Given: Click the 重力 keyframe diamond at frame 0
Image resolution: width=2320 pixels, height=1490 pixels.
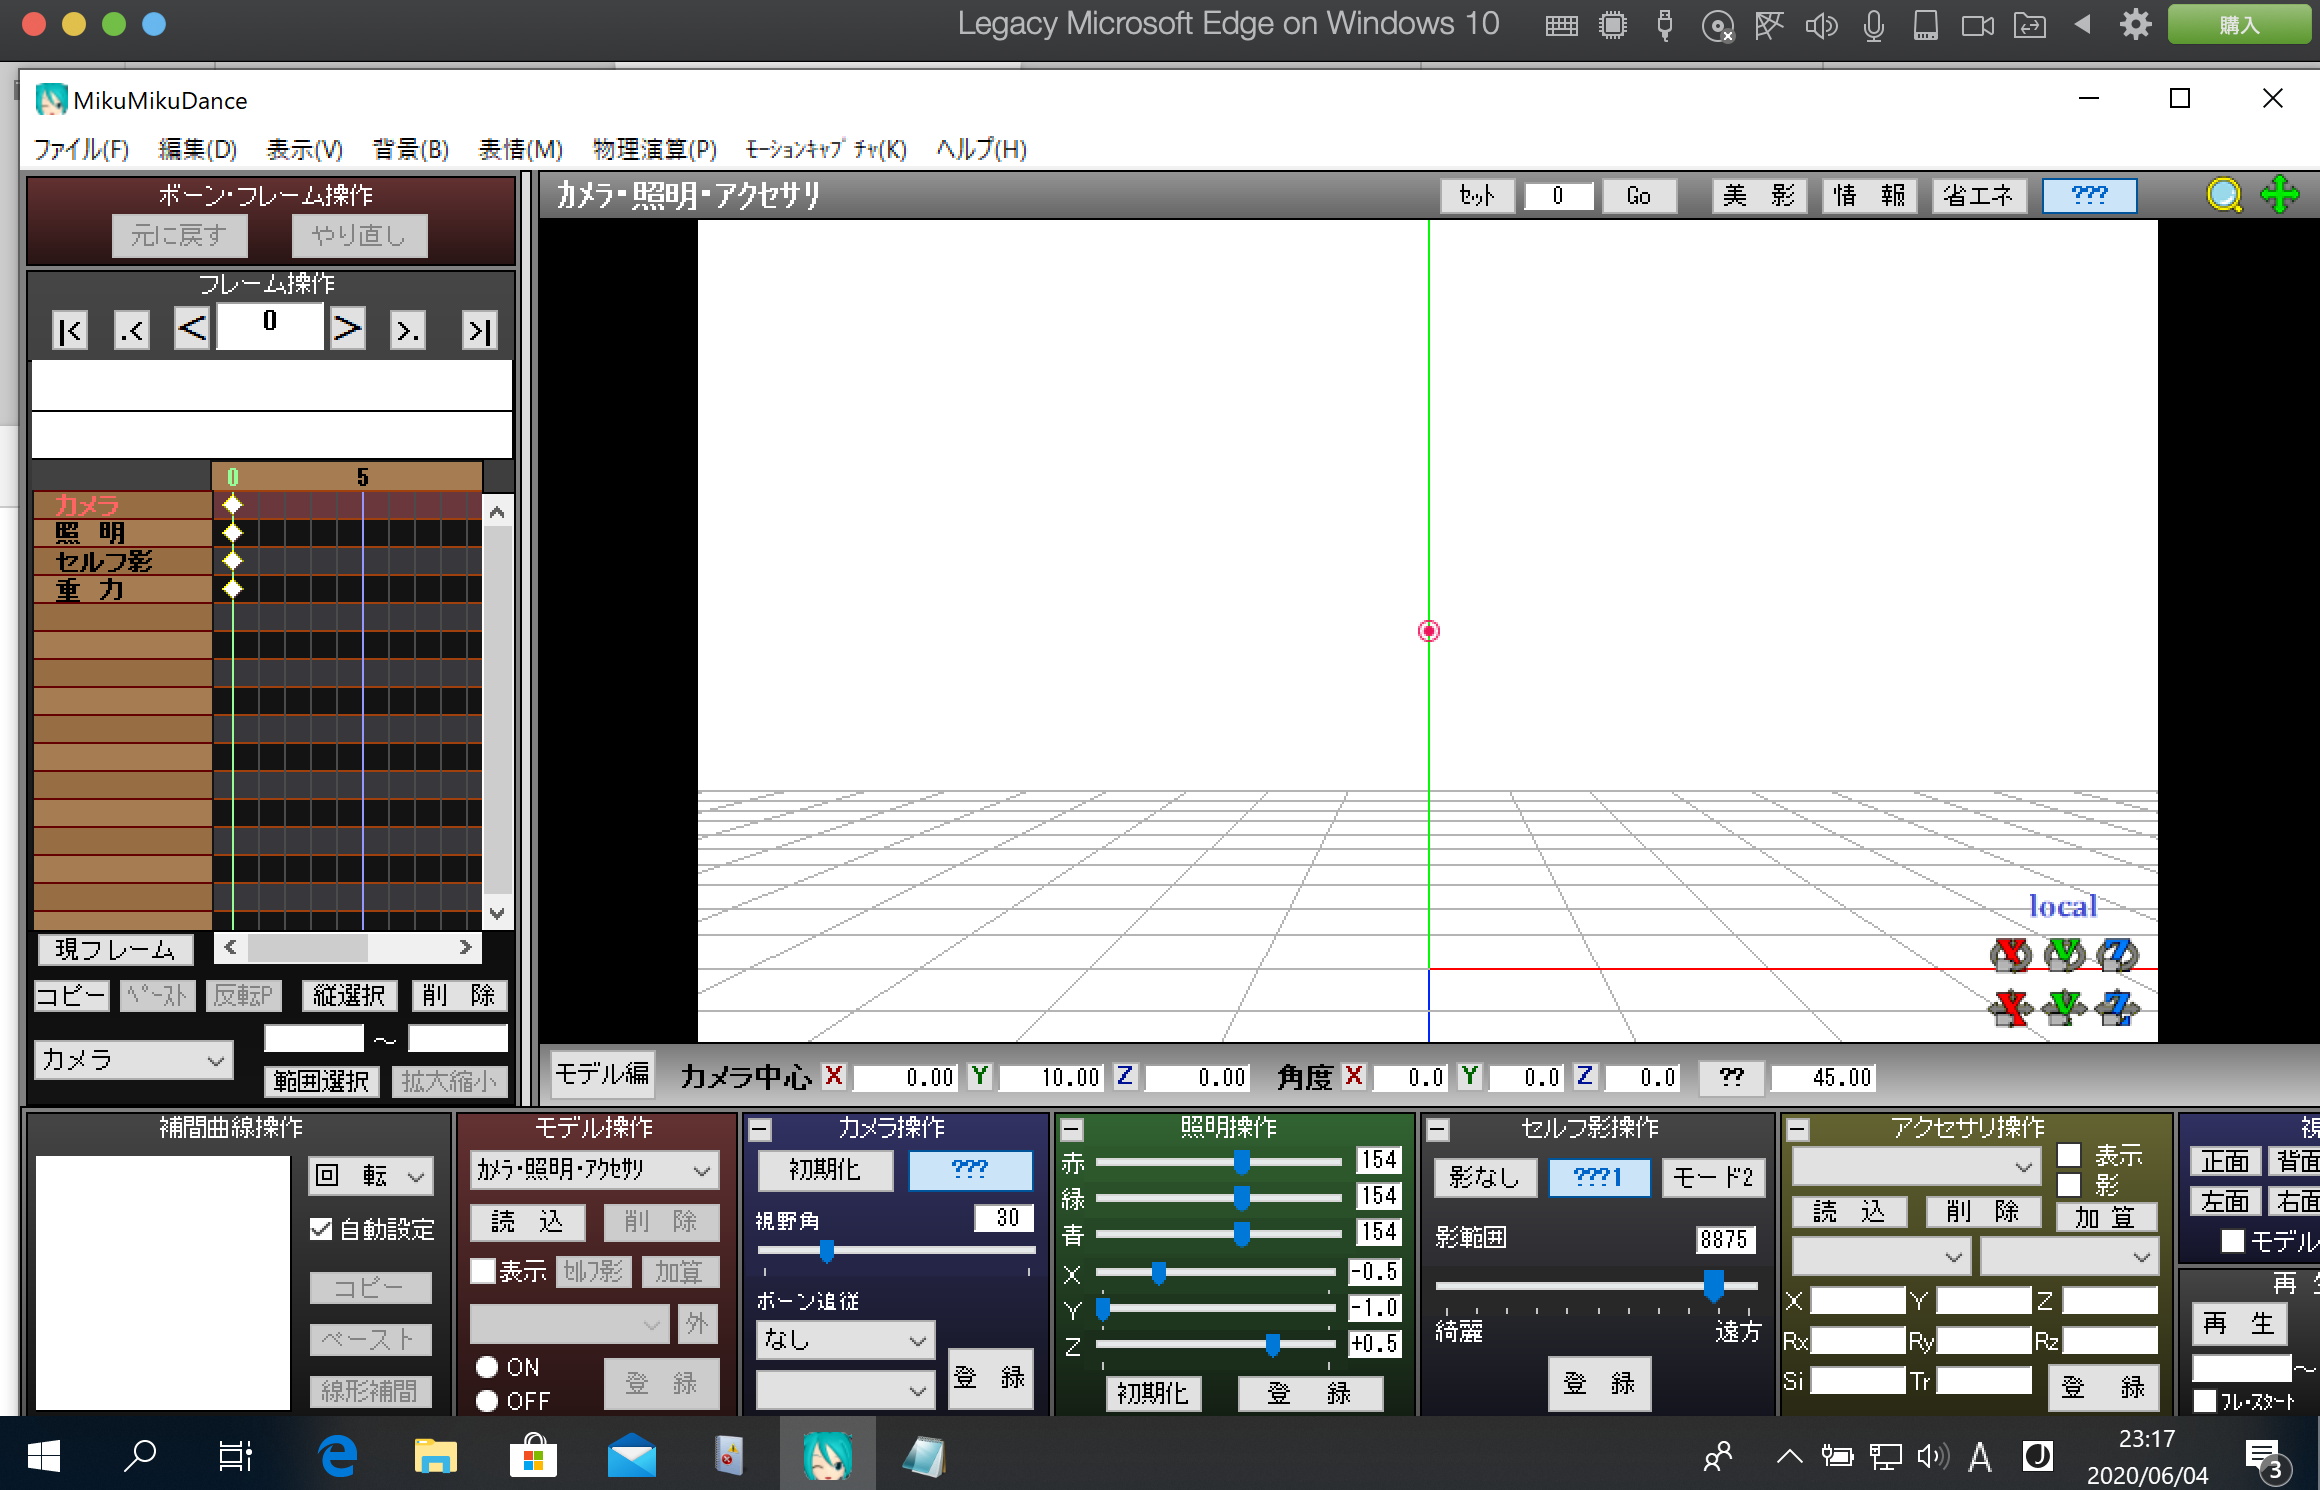Looking at the screenshot, I should coord(233,589).
